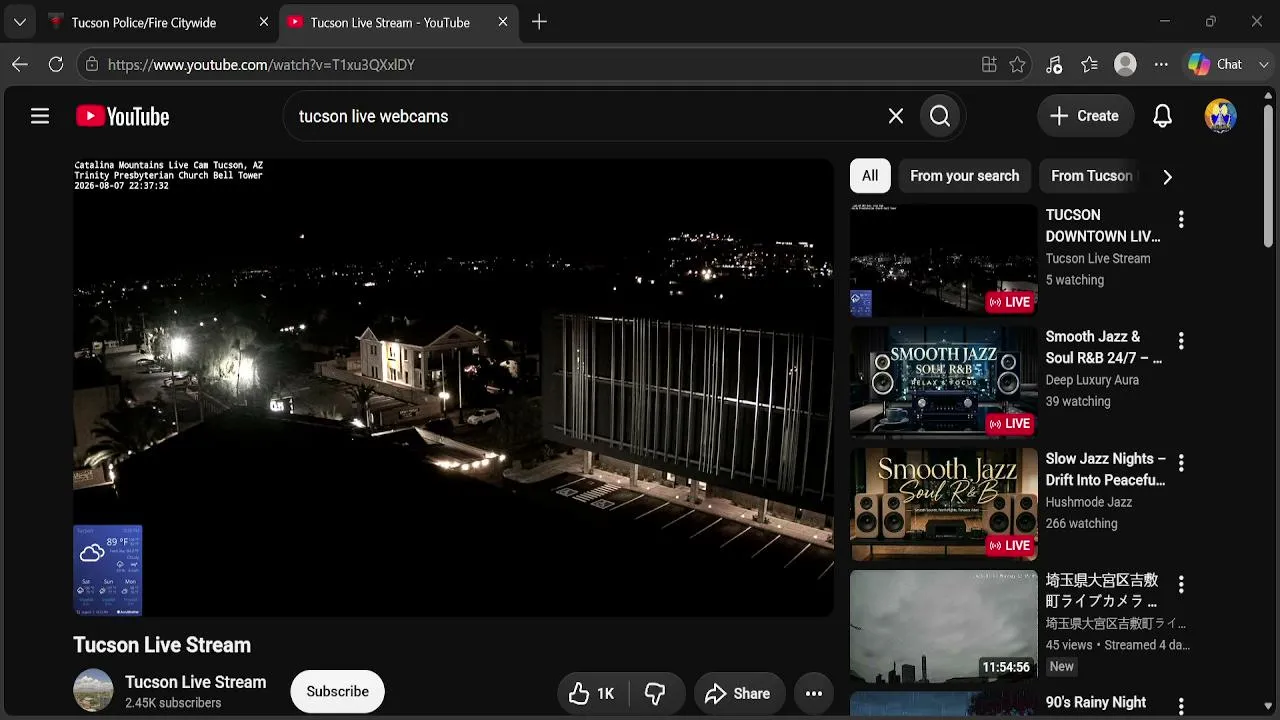Open options for the Japanese live camera video

click(1181, 584)
